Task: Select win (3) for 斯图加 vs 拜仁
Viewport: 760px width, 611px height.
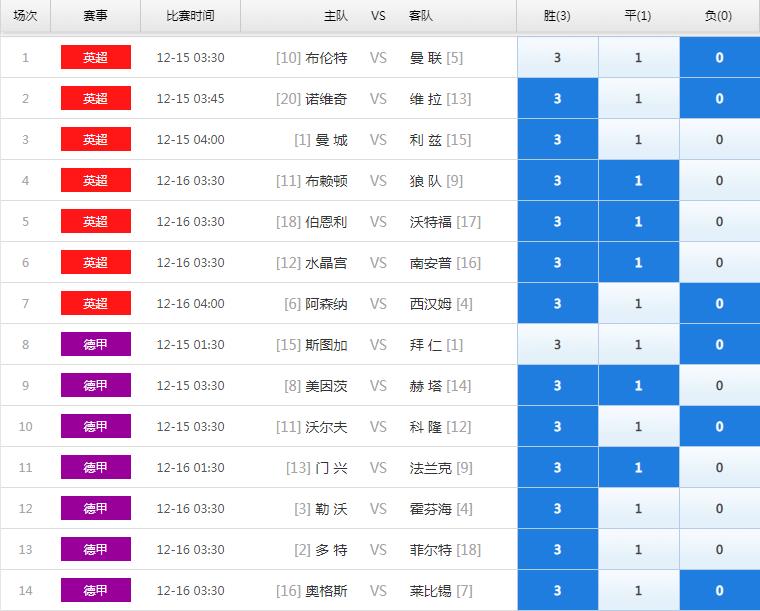Action: [557, 345]
